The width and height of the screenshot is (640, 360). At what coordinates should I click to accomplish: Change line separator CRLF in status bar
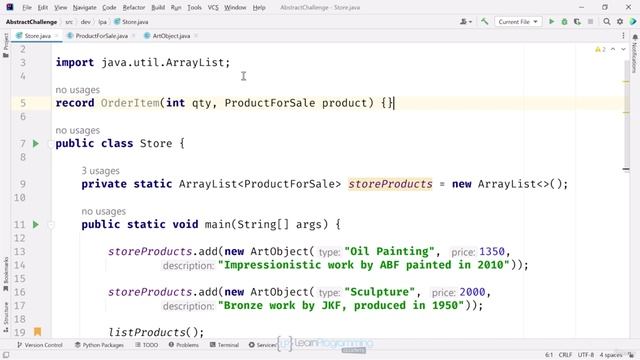click(x=565, y=355)
